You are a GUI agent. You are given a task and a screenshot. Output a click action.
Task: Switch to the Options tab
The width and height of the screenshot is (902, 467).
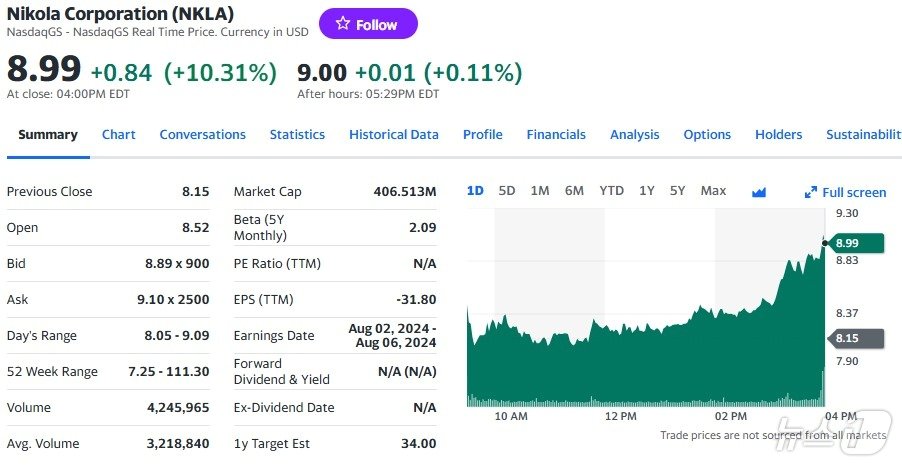pos(707,135)
